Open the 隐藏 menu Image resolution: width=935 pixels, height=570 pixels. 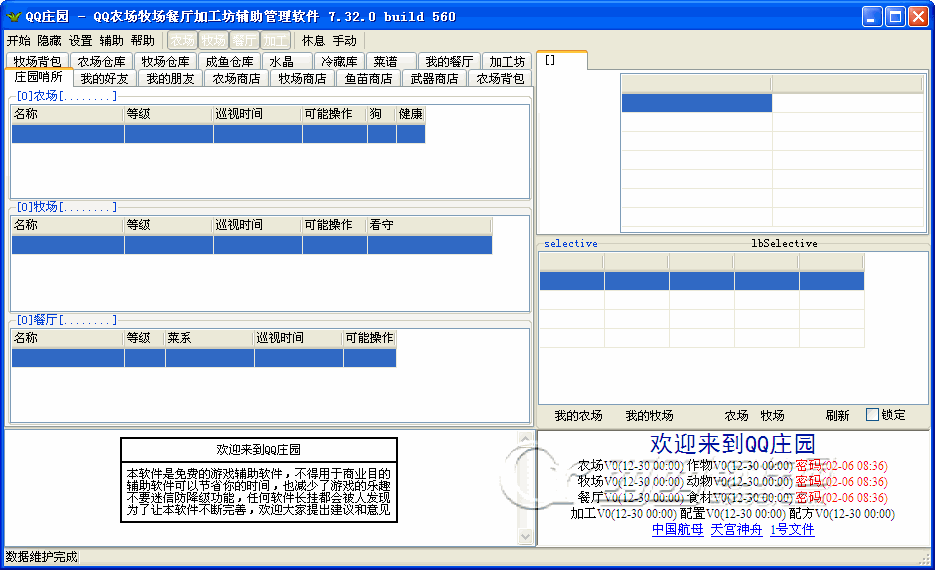tap(49, 41)
